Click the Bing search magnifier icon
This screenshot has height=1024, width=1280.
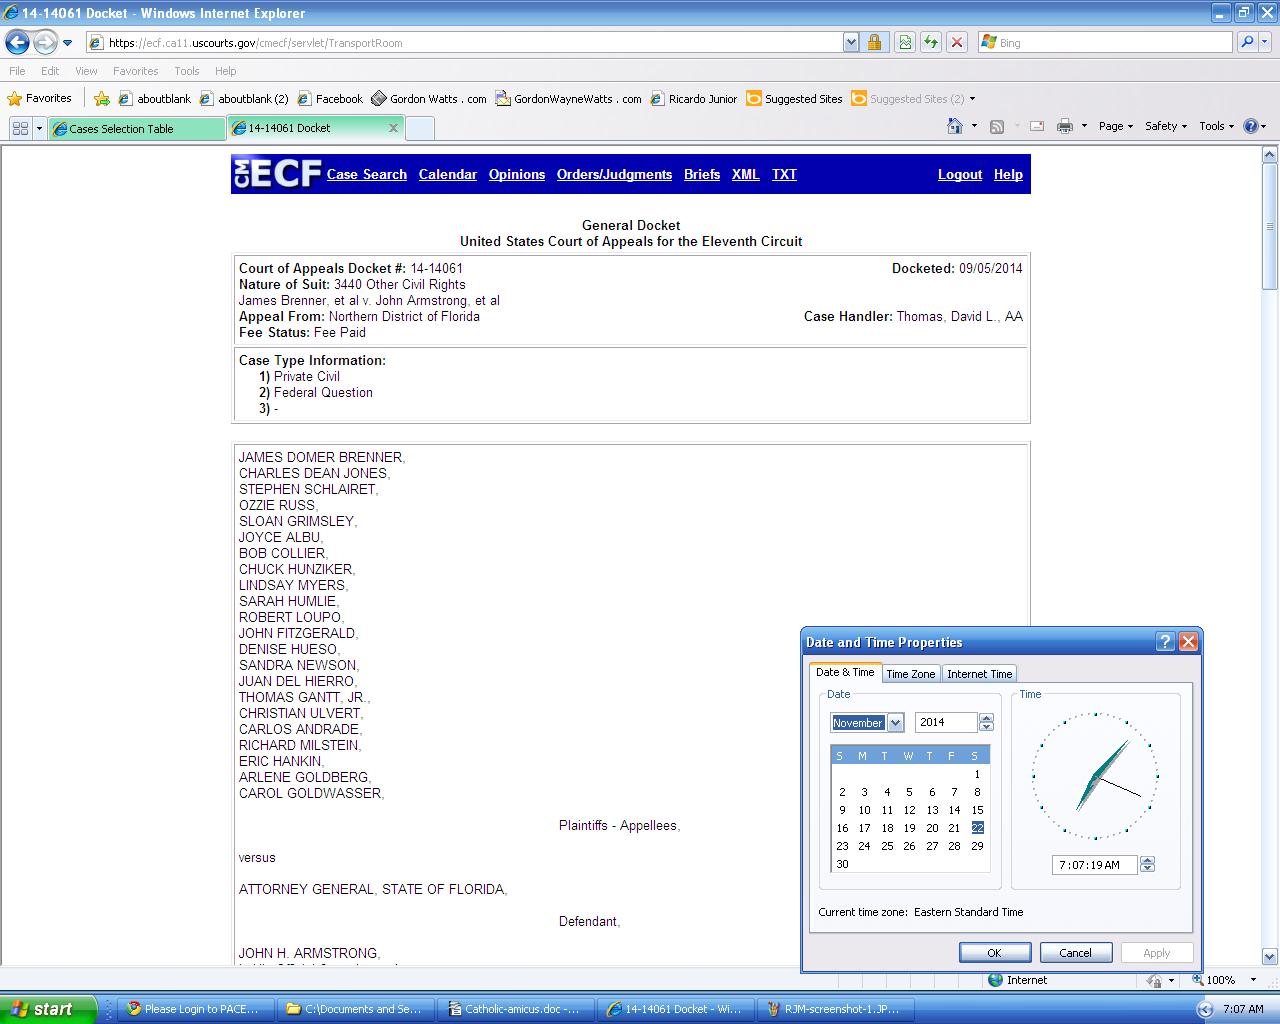[1246, 42]
